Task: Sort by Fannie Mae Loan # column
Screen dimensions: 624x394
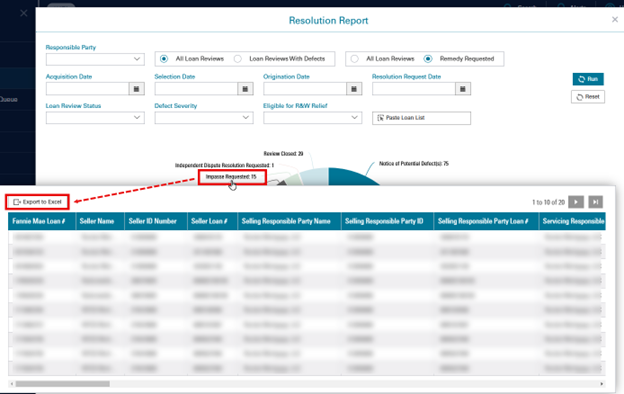Action: click(x=42, y=221)
